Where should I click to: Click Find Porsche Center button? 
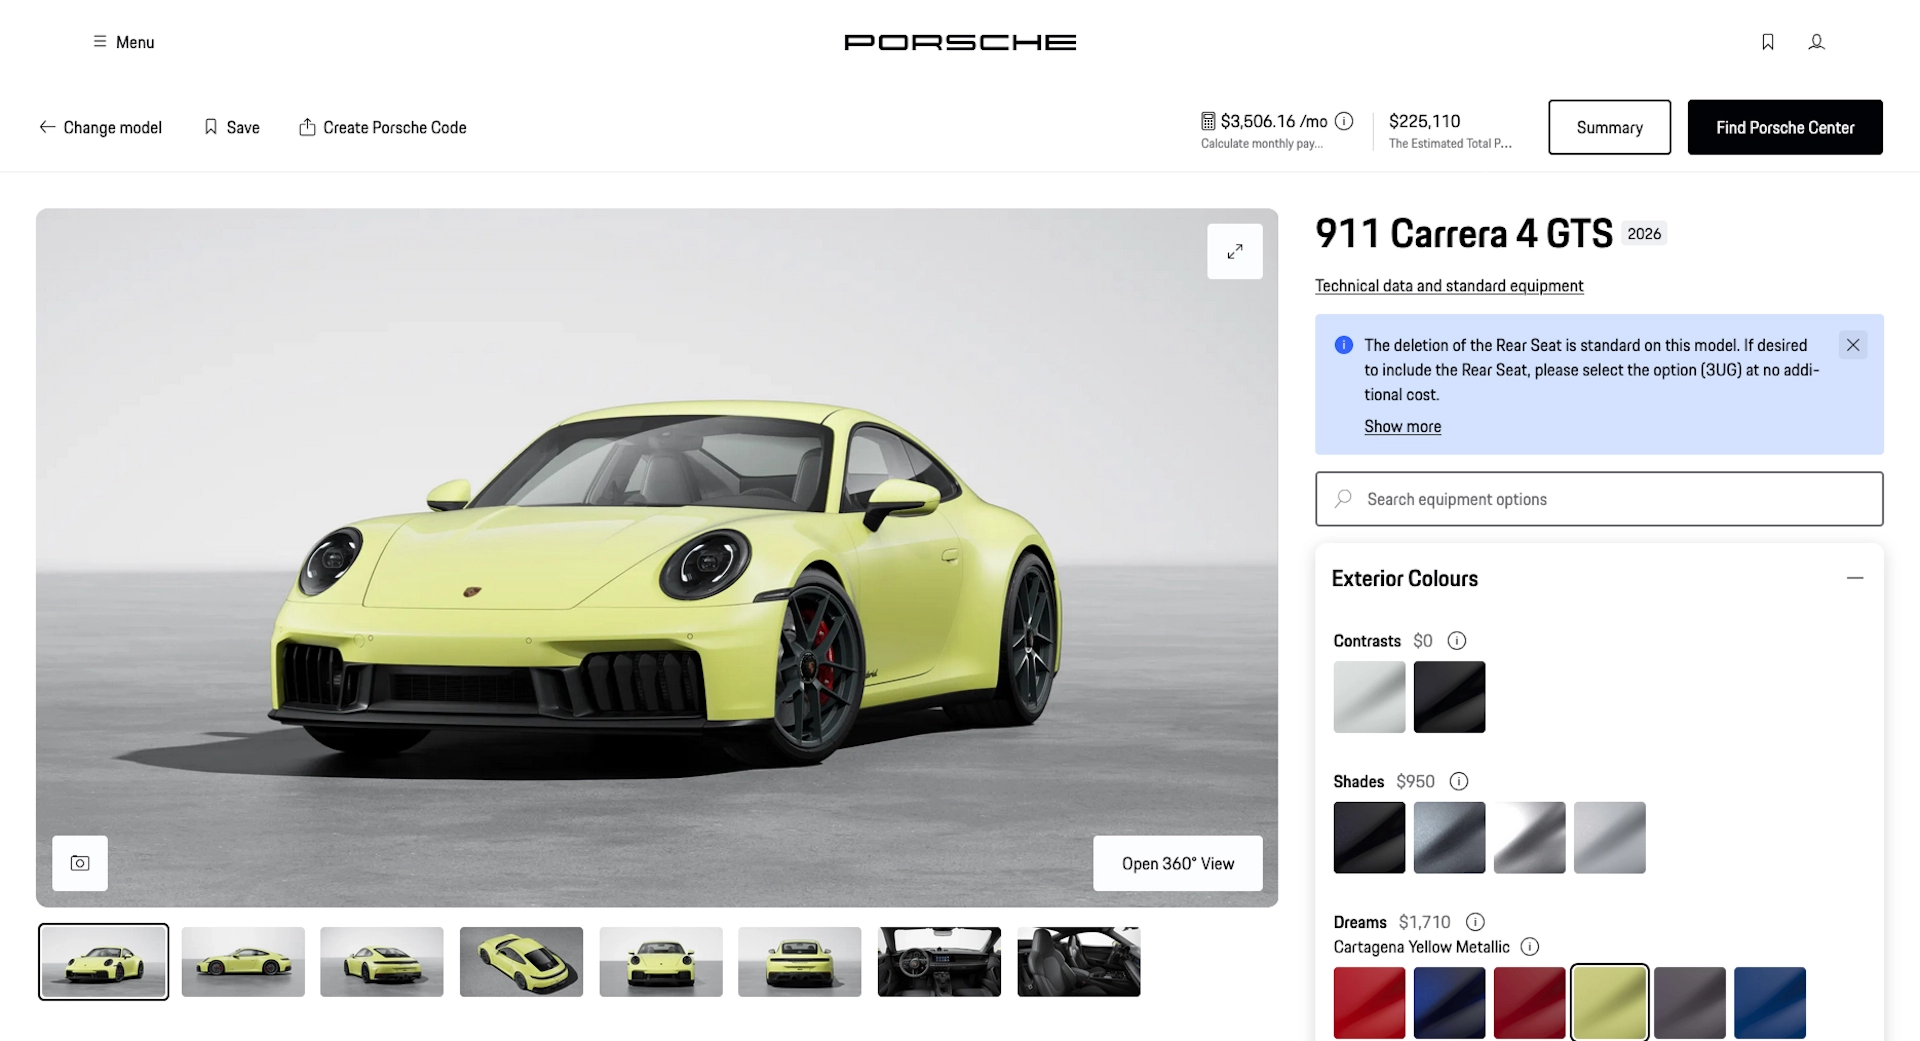tap(1784, 127)
